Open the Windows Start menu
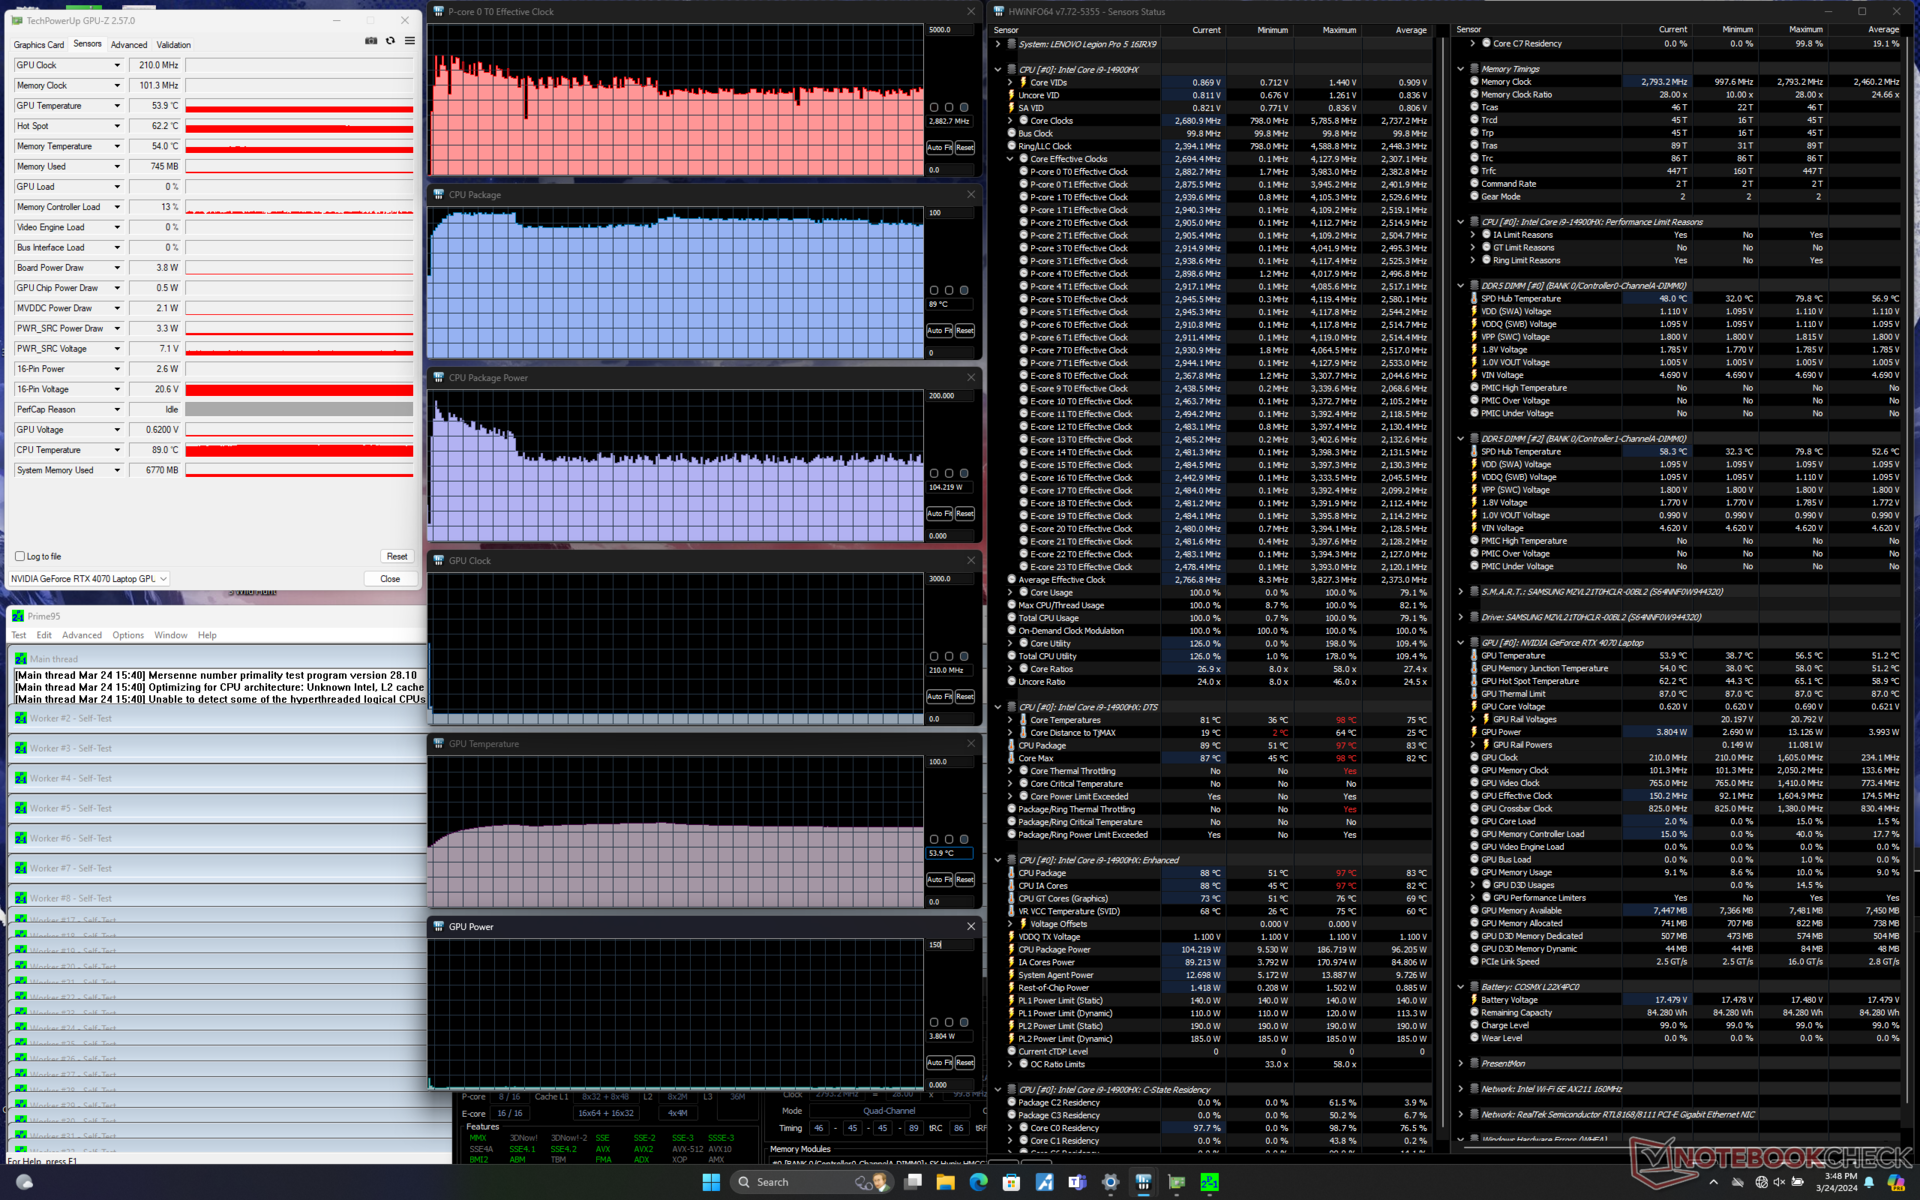Image resolution: width=1920 pixels, height=1200 pixels. coord(711,1182)
